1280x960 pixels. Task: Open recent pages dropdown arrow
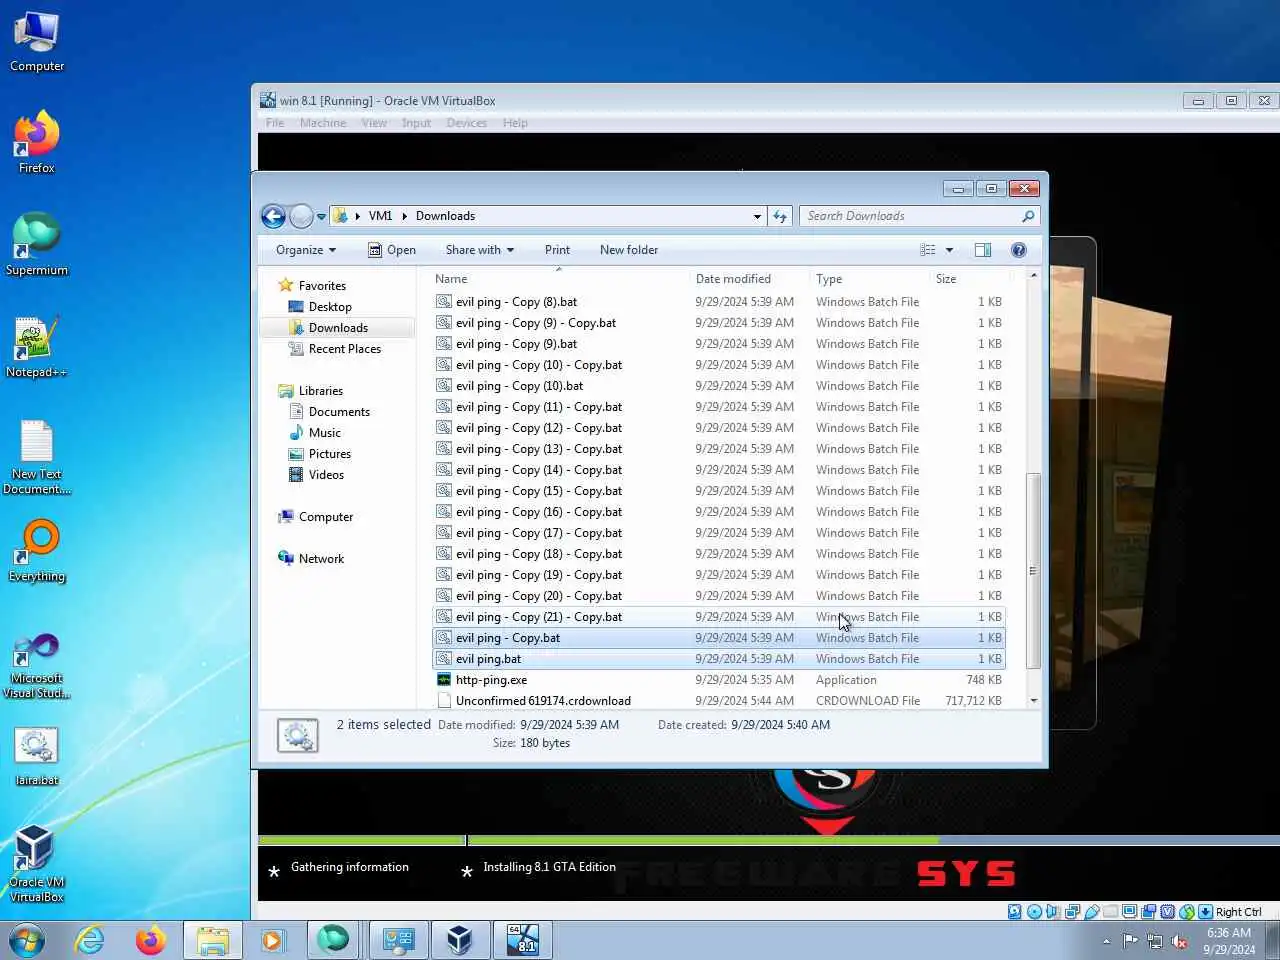pyautogui.click(x=321, y=216)
